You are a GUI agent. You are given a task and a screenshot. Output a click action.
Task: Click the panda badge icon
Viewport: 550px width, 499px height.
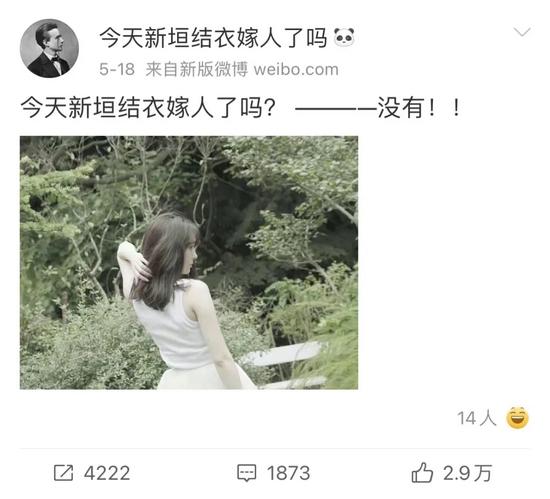point(344,38)
